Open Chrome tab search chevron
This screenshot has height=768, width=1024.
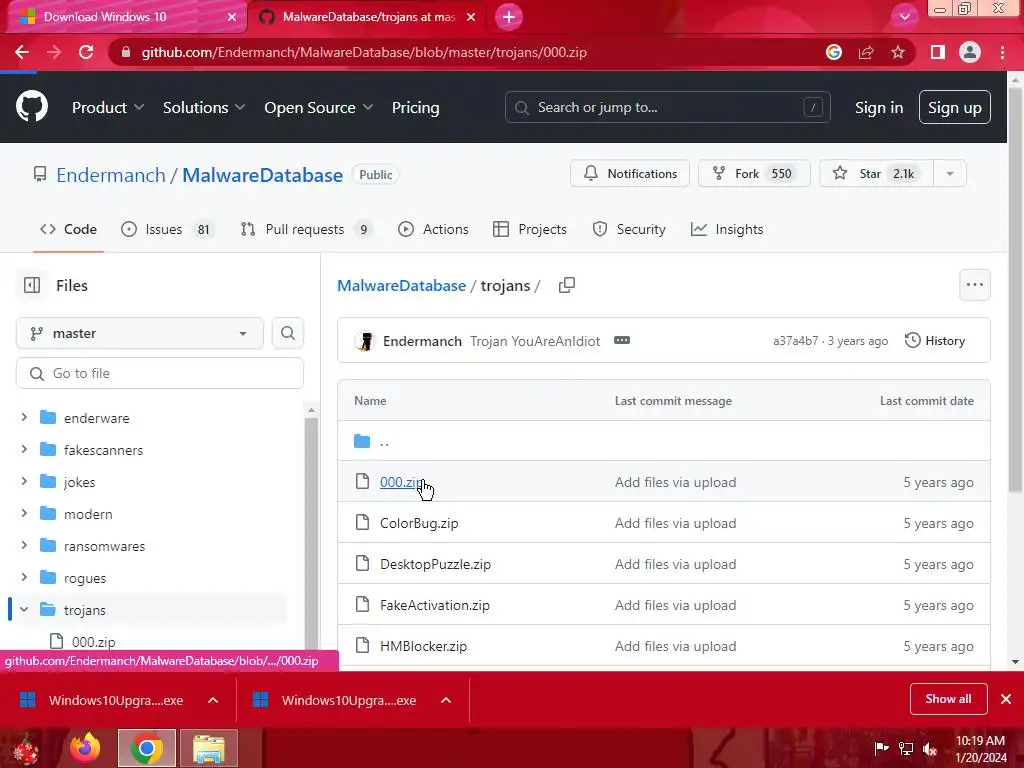pyautogui.click(x=904, y=17)
